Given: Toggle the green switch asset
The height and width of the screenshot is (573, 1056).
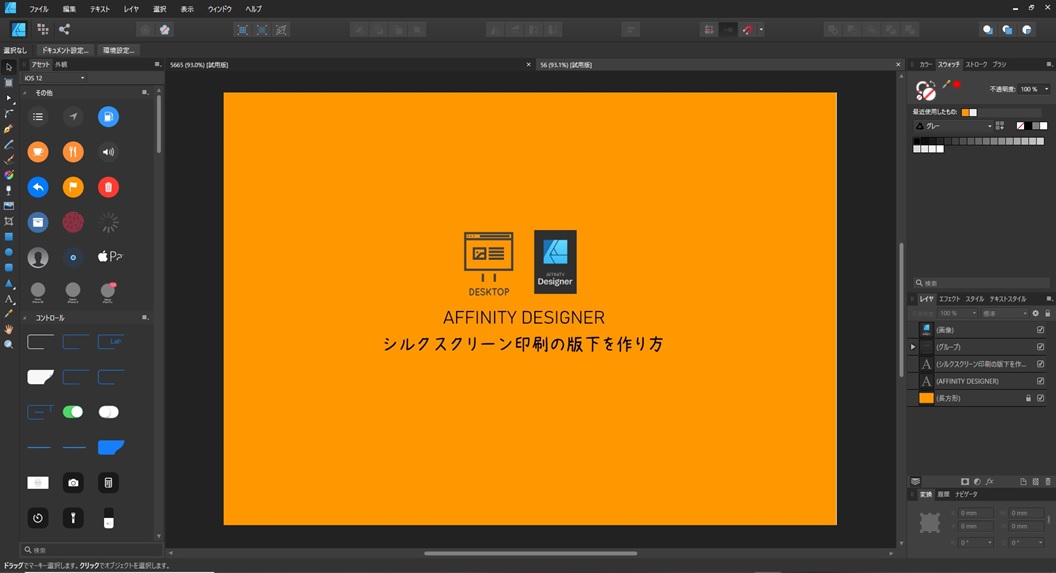Looking at the screenshot, I should (73, 411).
